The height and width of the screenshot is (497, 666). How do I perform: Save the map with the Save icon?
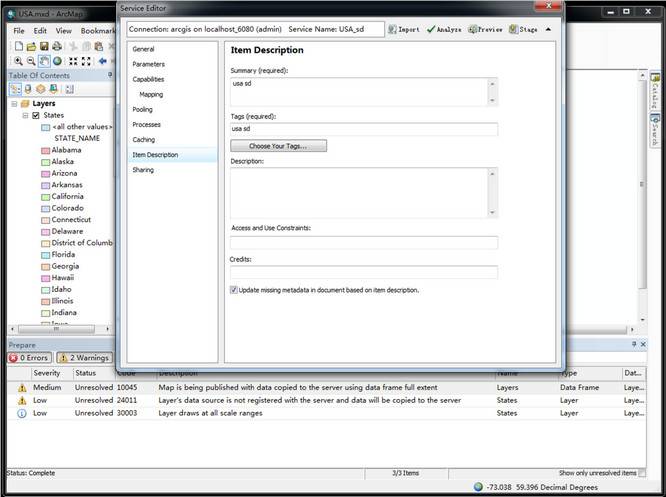(44, 46)
